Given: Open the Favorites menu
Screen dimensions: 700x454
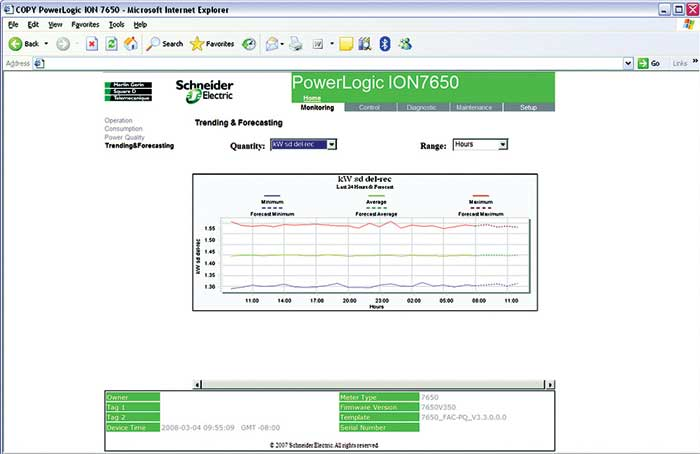Looking at the screenshot, I should [85, 25].
